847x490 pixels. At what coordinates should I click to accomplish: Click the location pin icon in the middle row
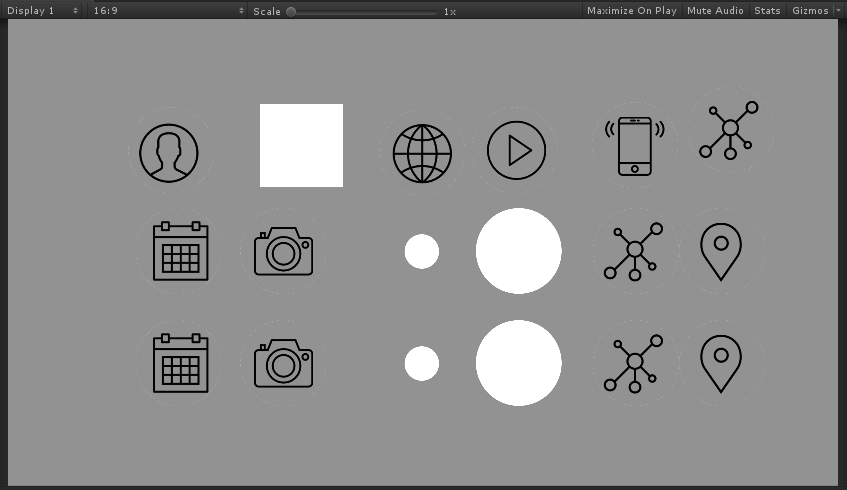click(x=721, y=252)
